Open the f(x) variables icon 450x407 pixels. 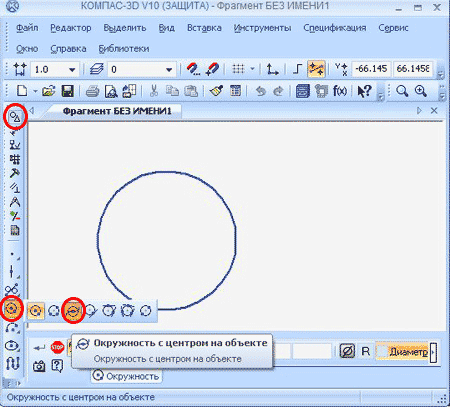tap(340, 91)
